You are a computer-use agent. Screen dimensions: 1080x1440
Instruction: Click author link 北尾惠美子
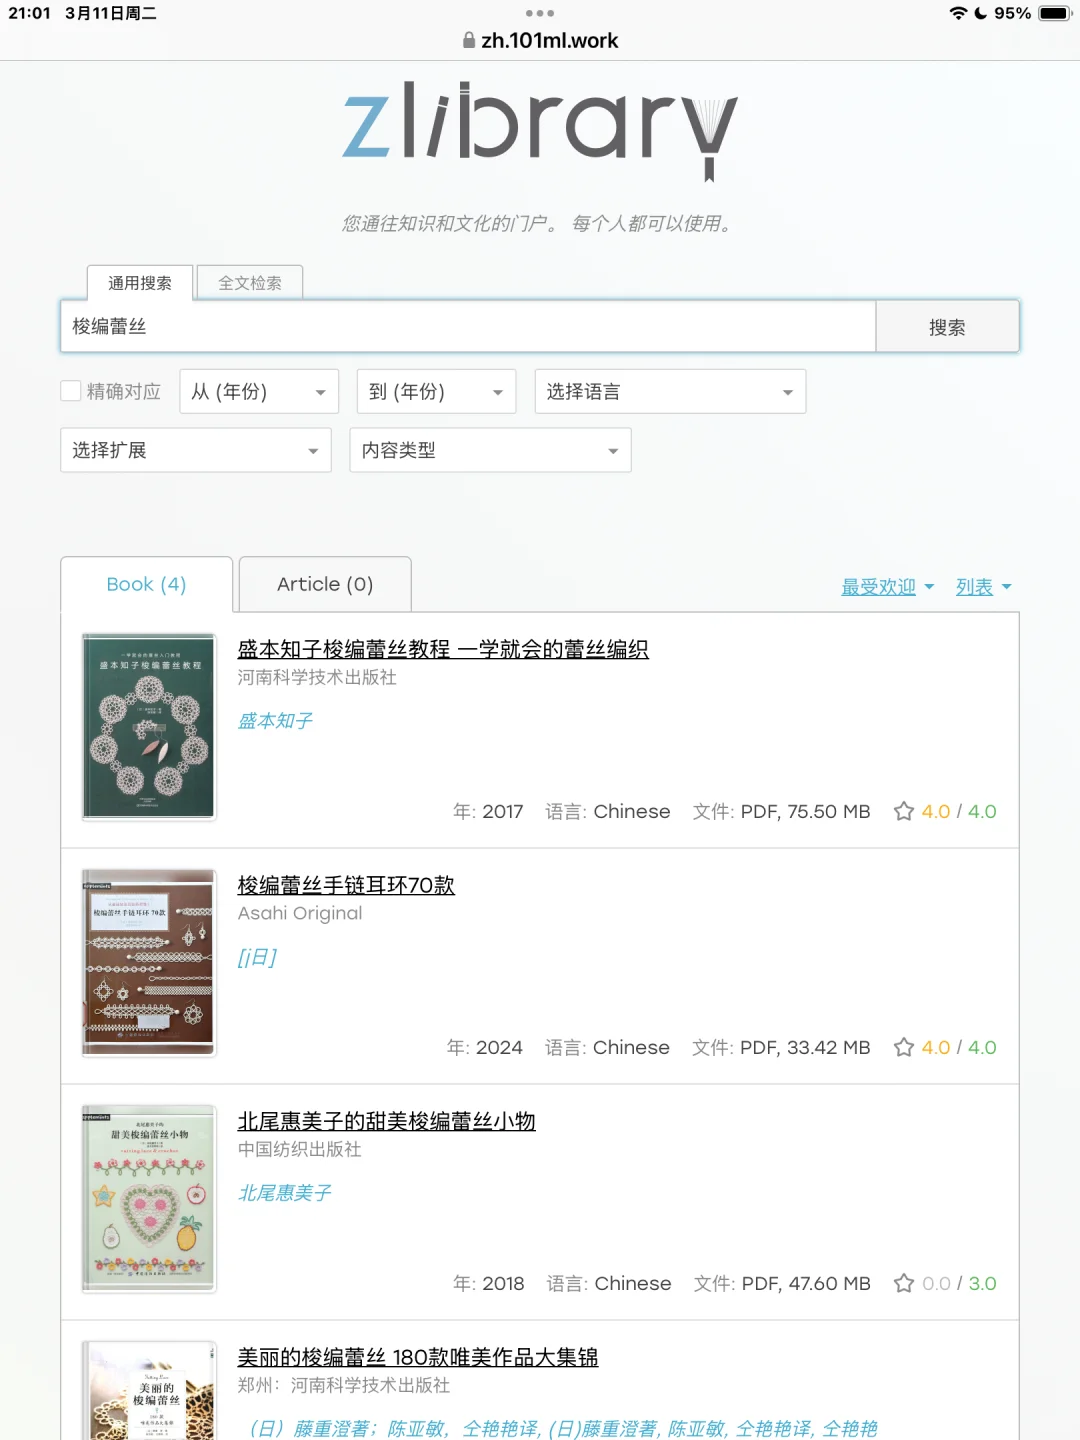pyautogui.click(x=285, y=1193)
